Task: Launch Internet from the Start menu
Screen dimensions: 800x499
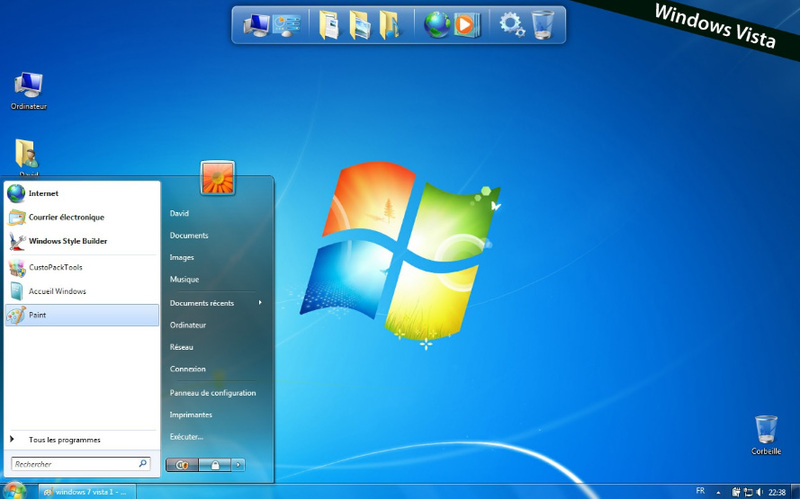Action: 82,193
